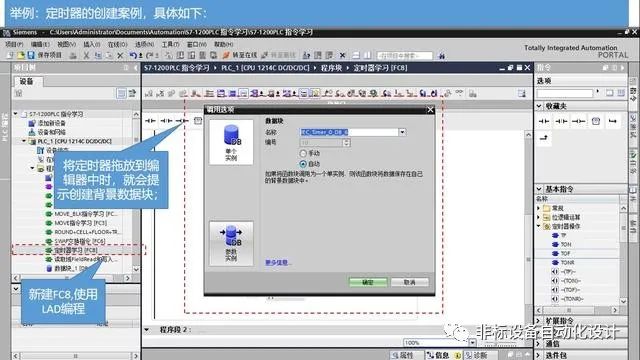640x360 pixels.
Task: Select the empty box icon in editor toolbar
Action: click(198, 121)
